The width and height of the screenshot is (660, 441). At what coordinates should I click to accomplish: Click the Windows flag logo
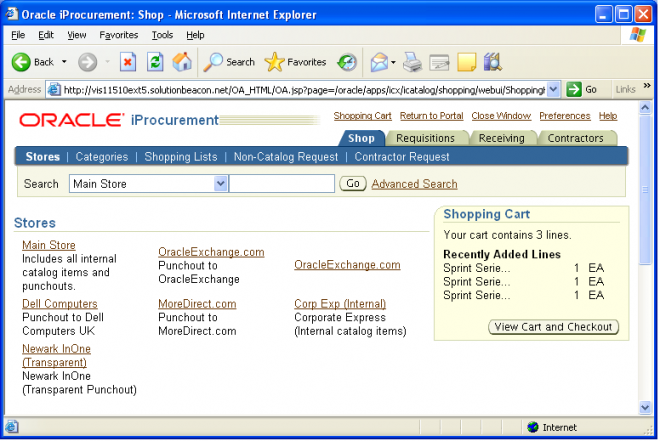tap(637, 35)
